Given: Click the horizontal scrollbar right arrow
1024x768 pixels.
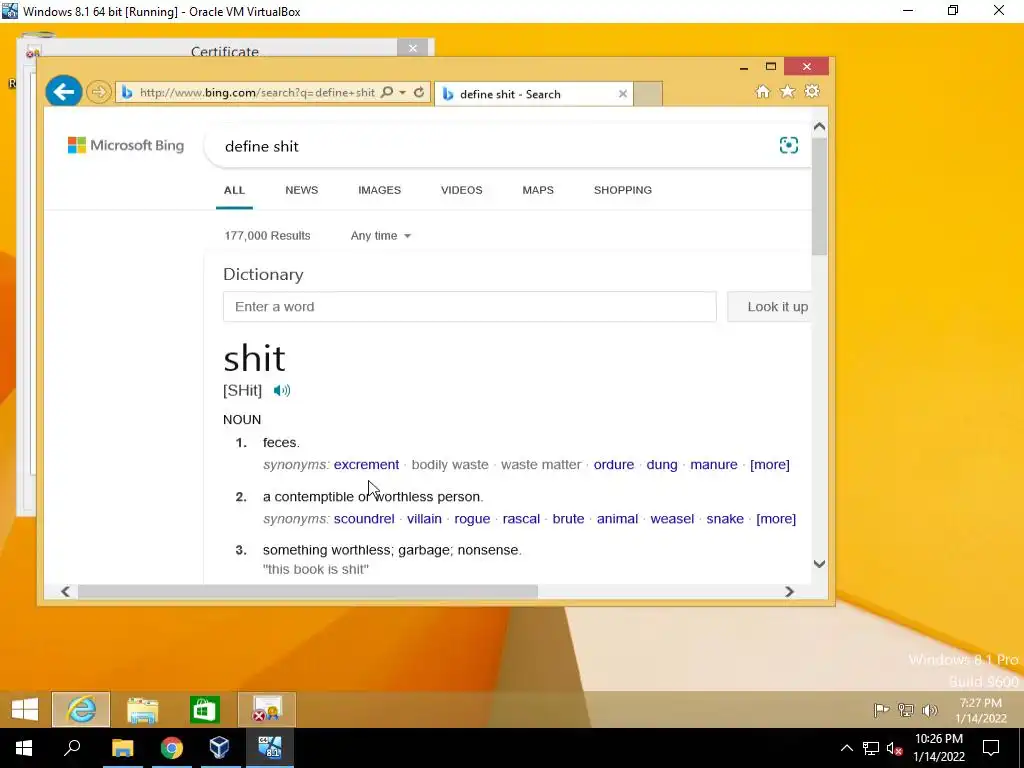Looking at the screenshot, I should (790, 592).
